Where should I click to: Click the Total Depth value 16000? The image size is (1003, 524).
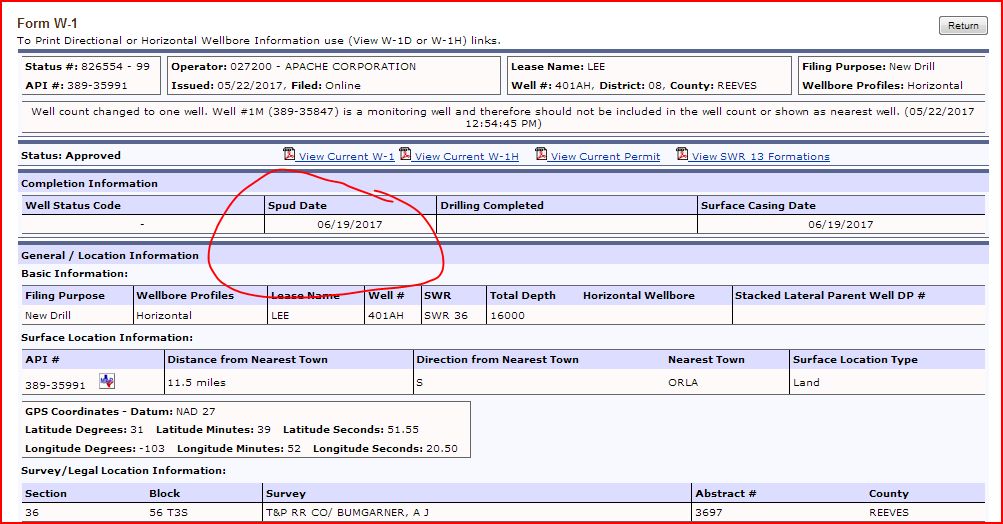(507, 315)
